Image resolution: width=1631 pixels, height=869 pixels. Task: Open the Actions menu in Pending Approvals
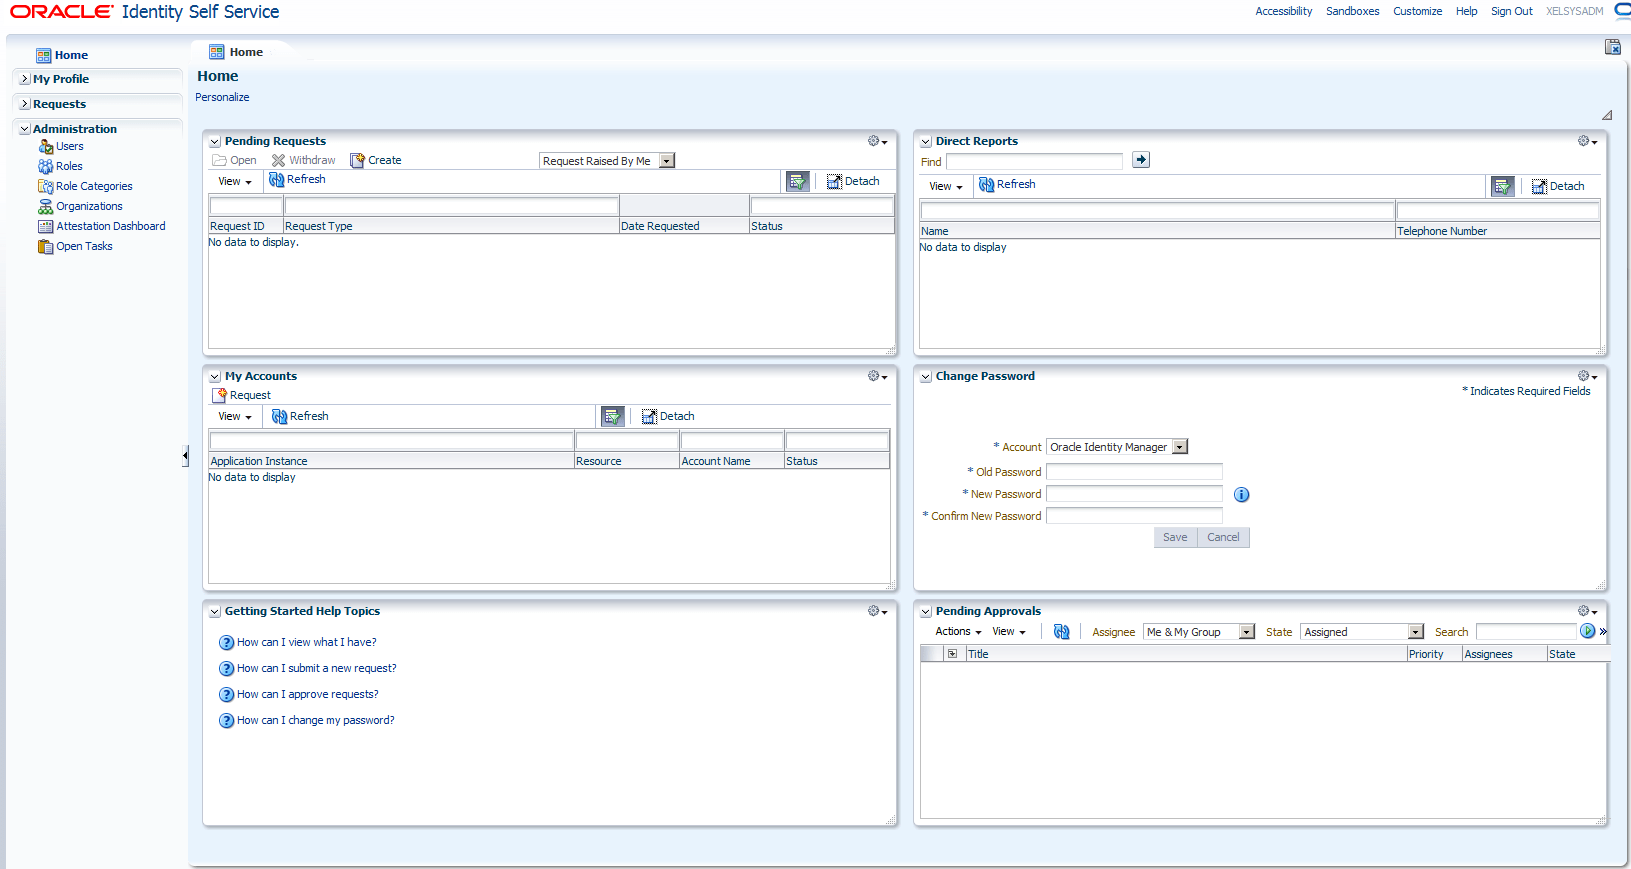pos(958,632)
